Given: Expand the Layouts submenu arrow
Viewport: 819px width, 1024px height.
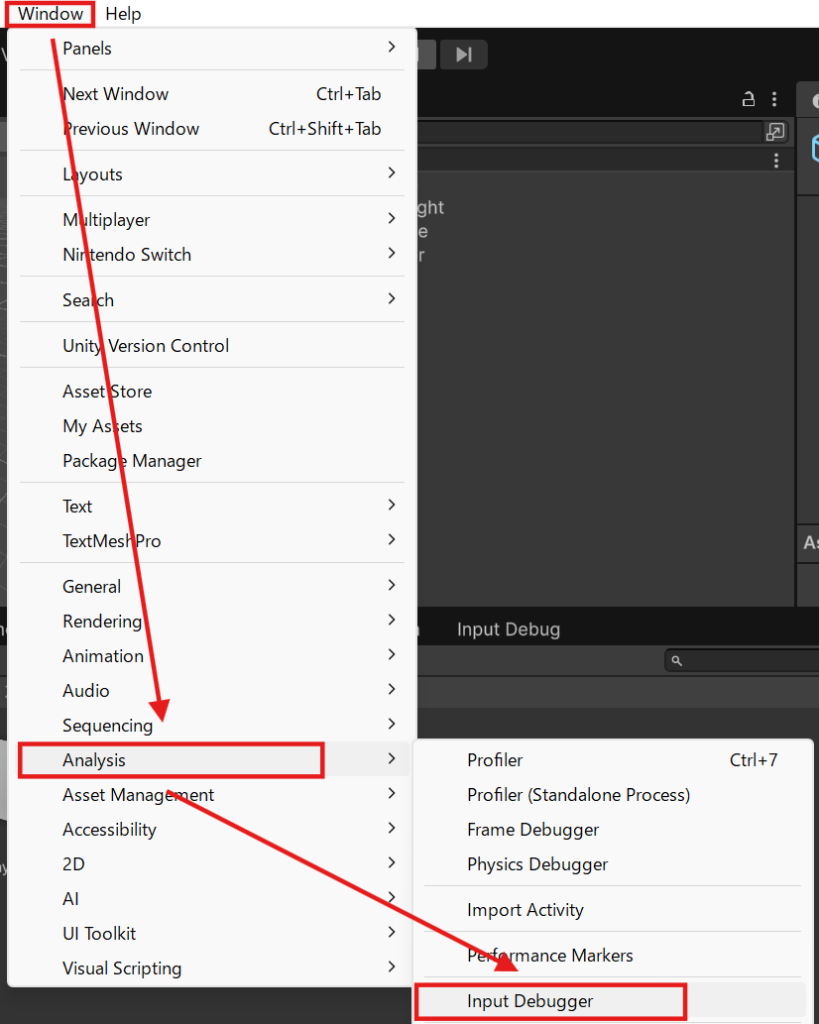Looking at the screenshot, I should 392,174.
